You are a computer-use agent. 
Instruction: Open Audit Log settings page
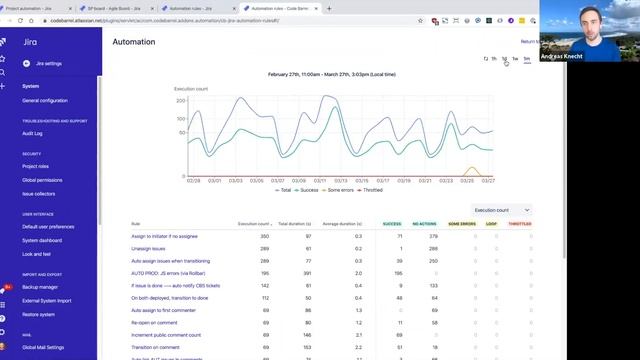(x=32, y=133)
